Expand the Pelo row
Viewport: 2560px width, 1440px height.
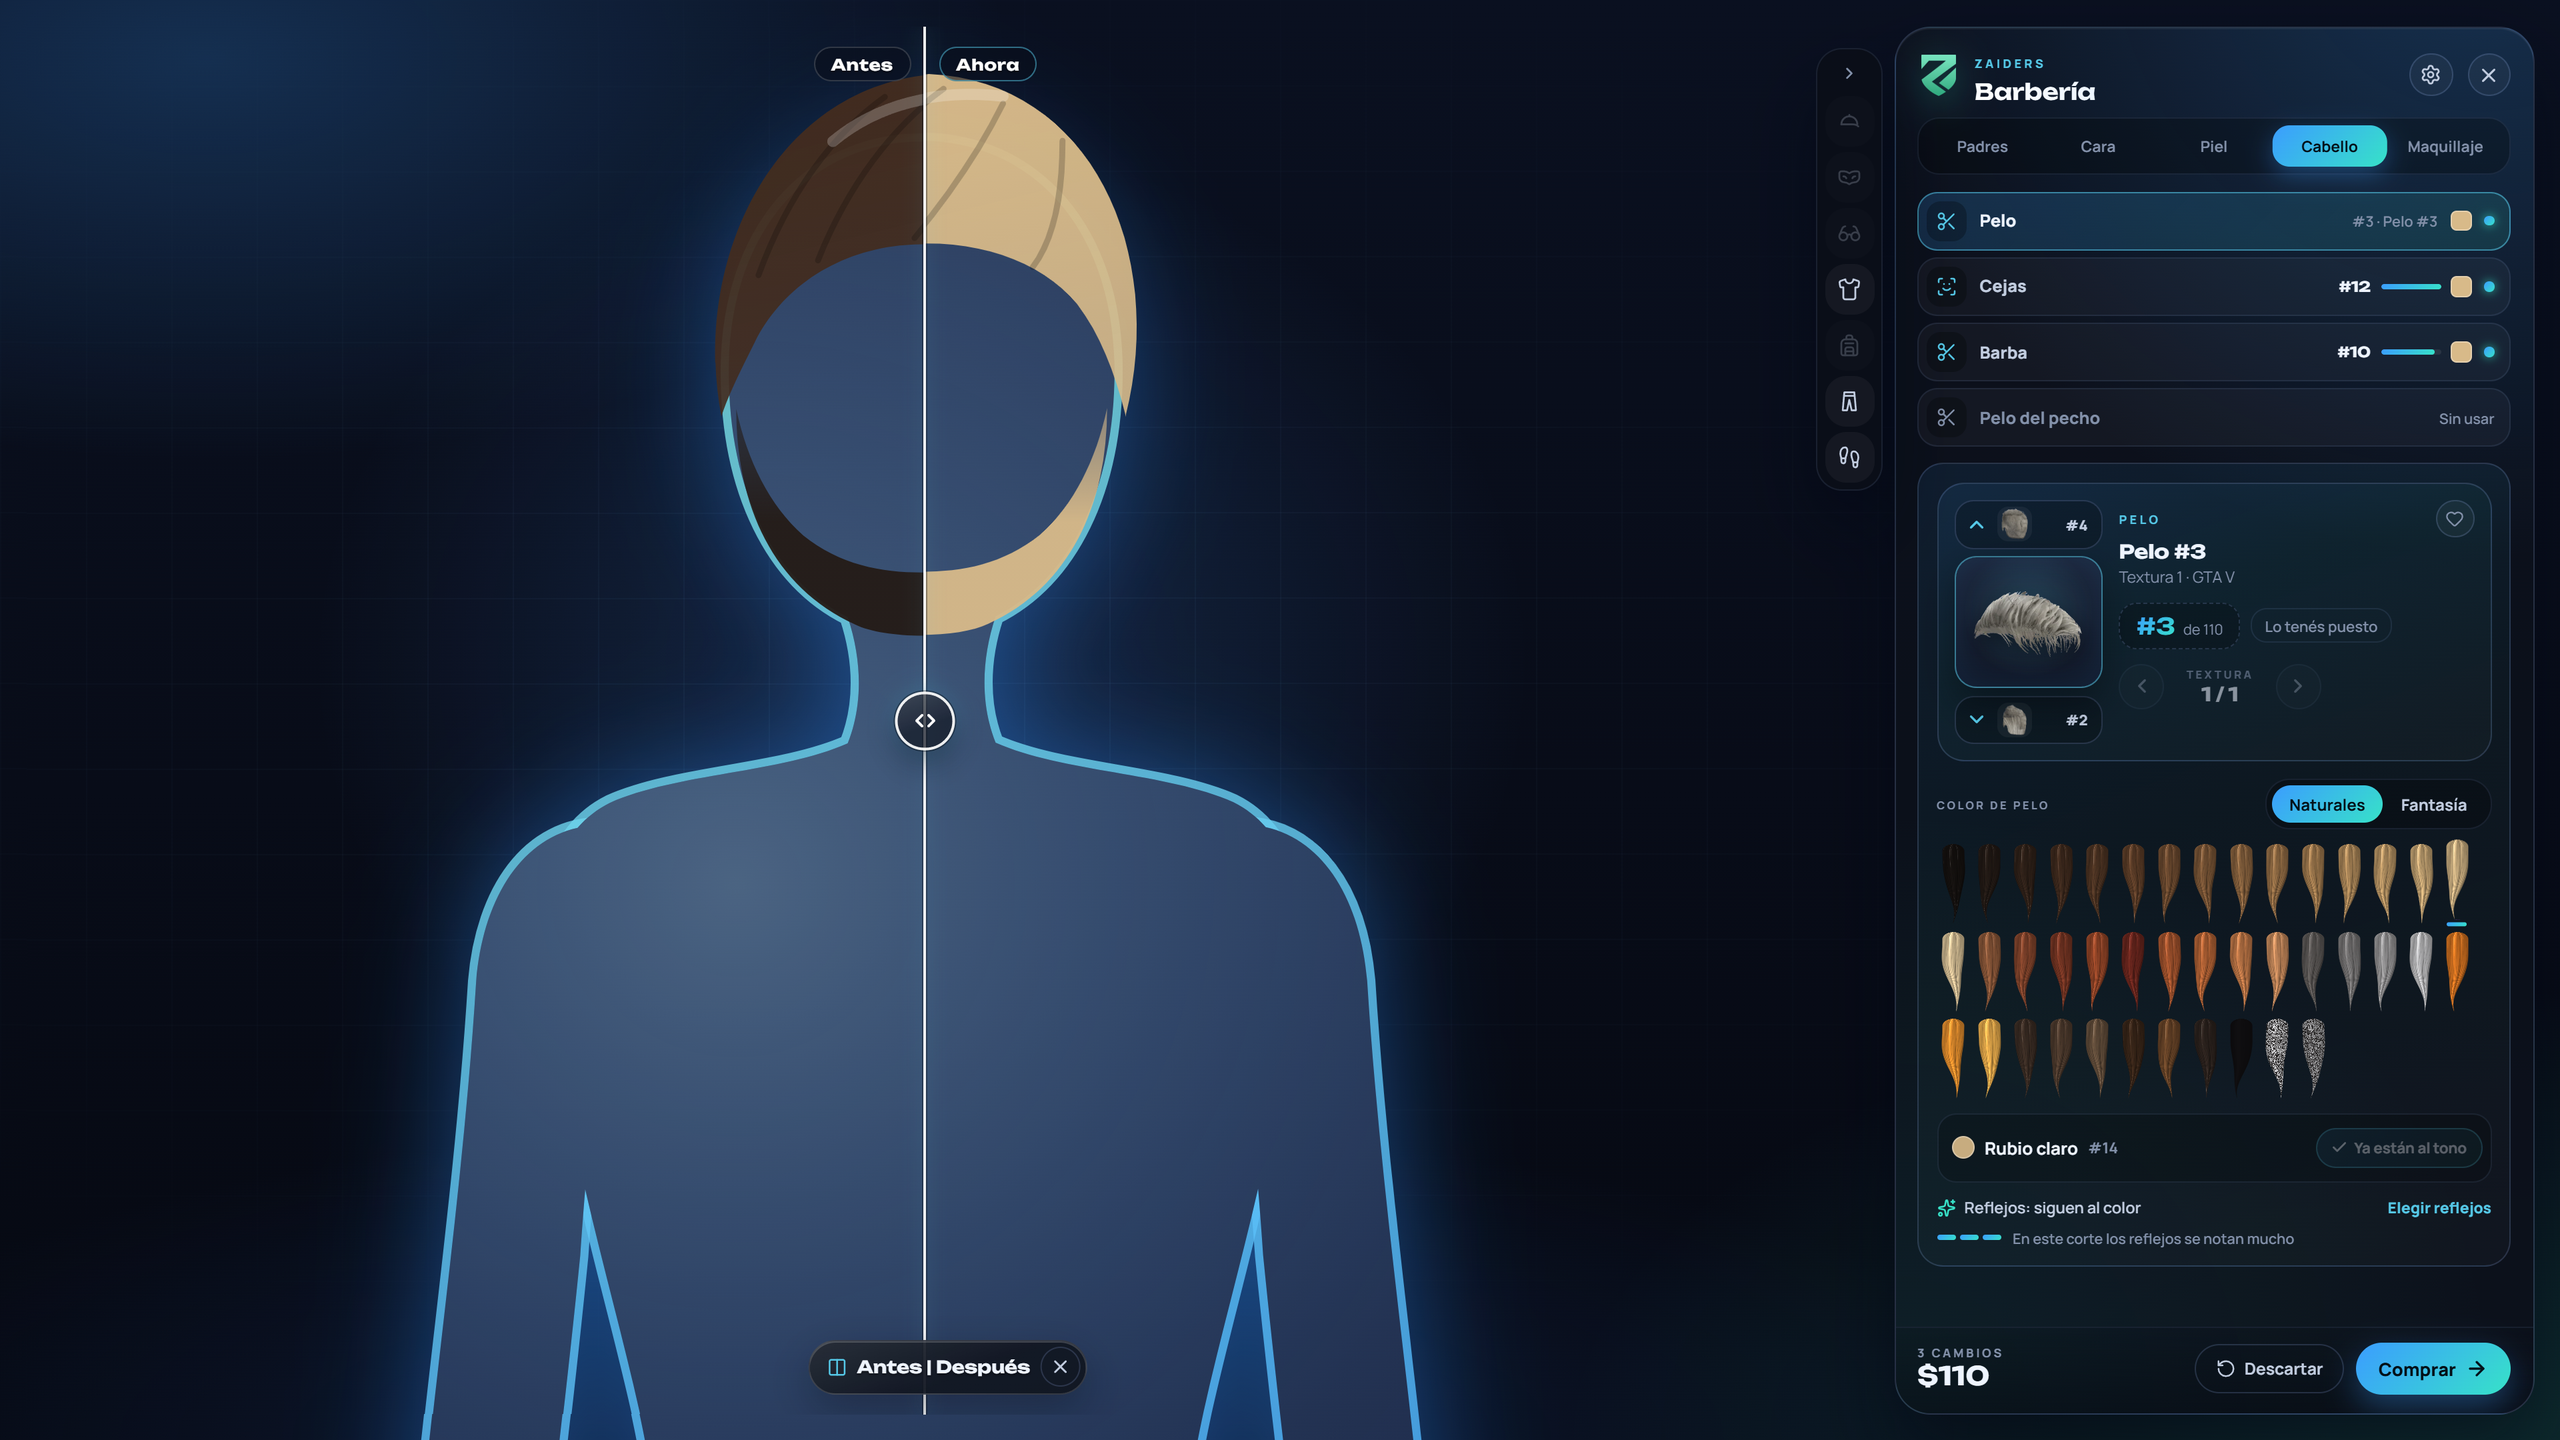tap(2213, 221)
